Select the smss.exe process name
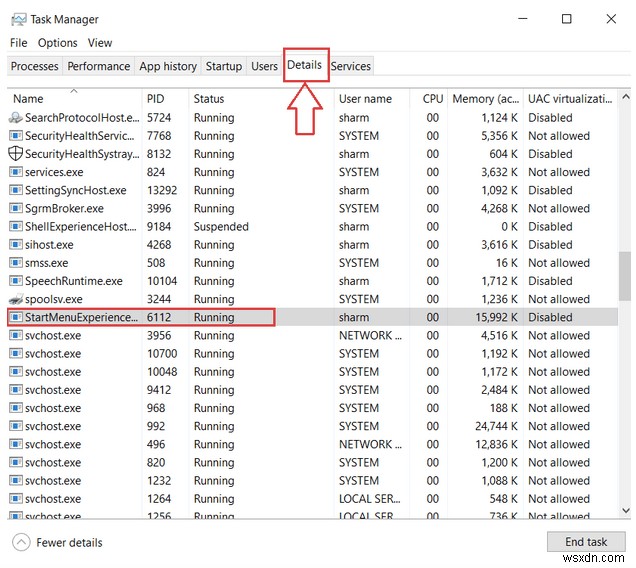This screenshot has width=636, height=568. pos(46,263)
